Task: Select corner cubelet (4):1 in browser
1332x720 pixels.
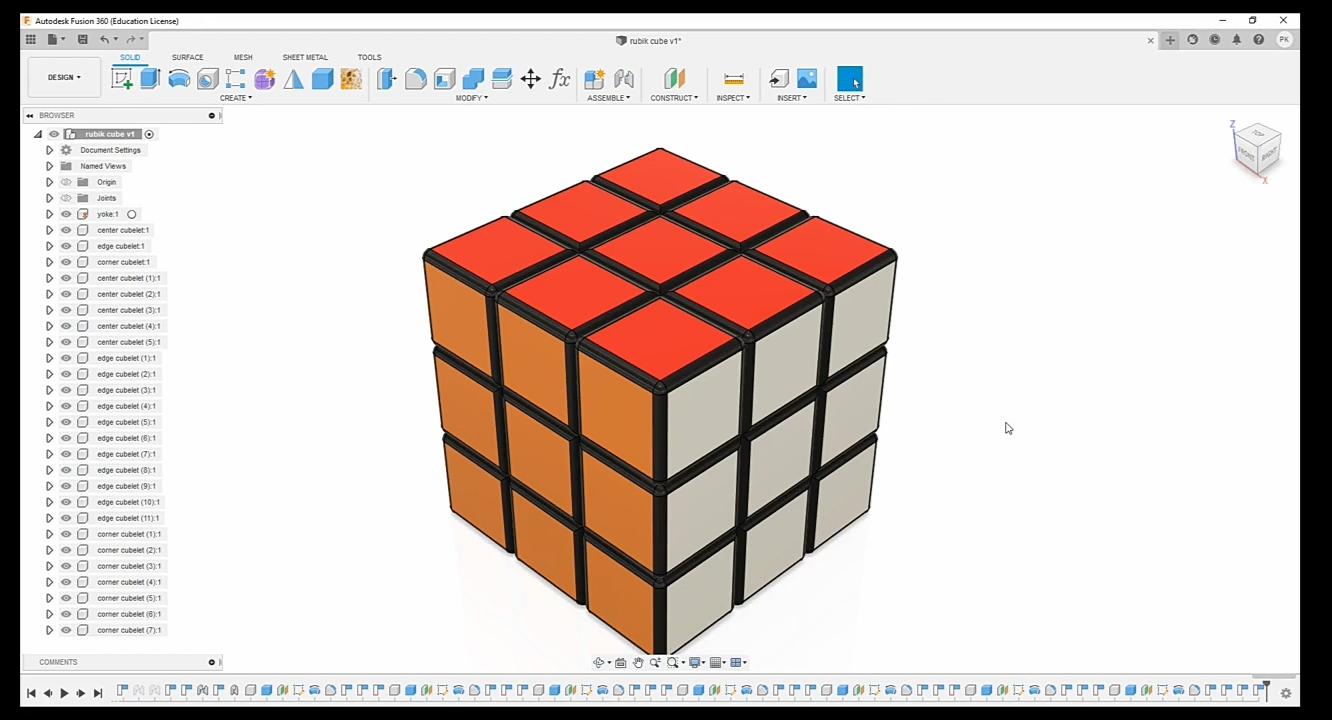Action: (129, 582)
